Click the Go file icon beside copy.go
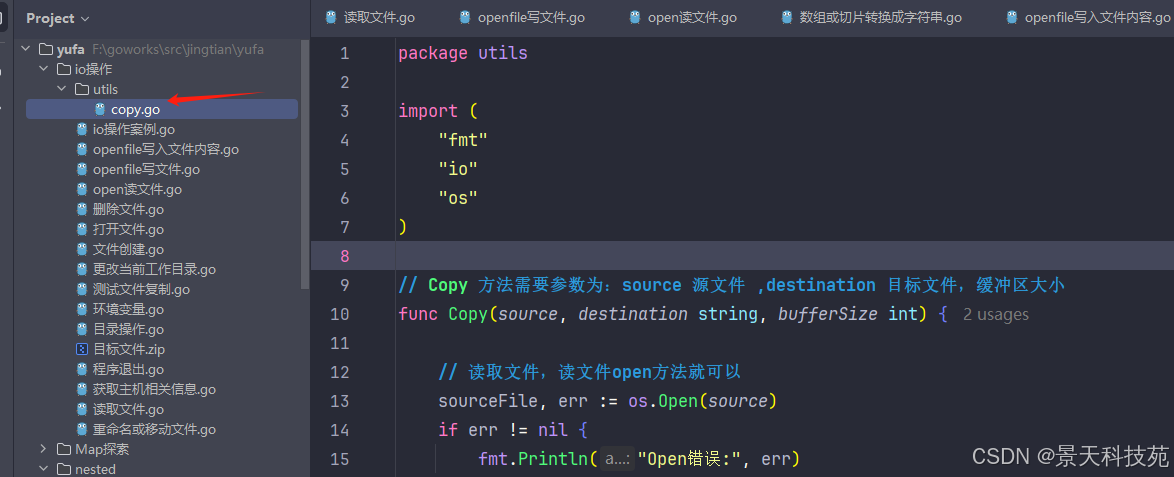Viewport: 1174px width, 477px height. click(99, 110)
